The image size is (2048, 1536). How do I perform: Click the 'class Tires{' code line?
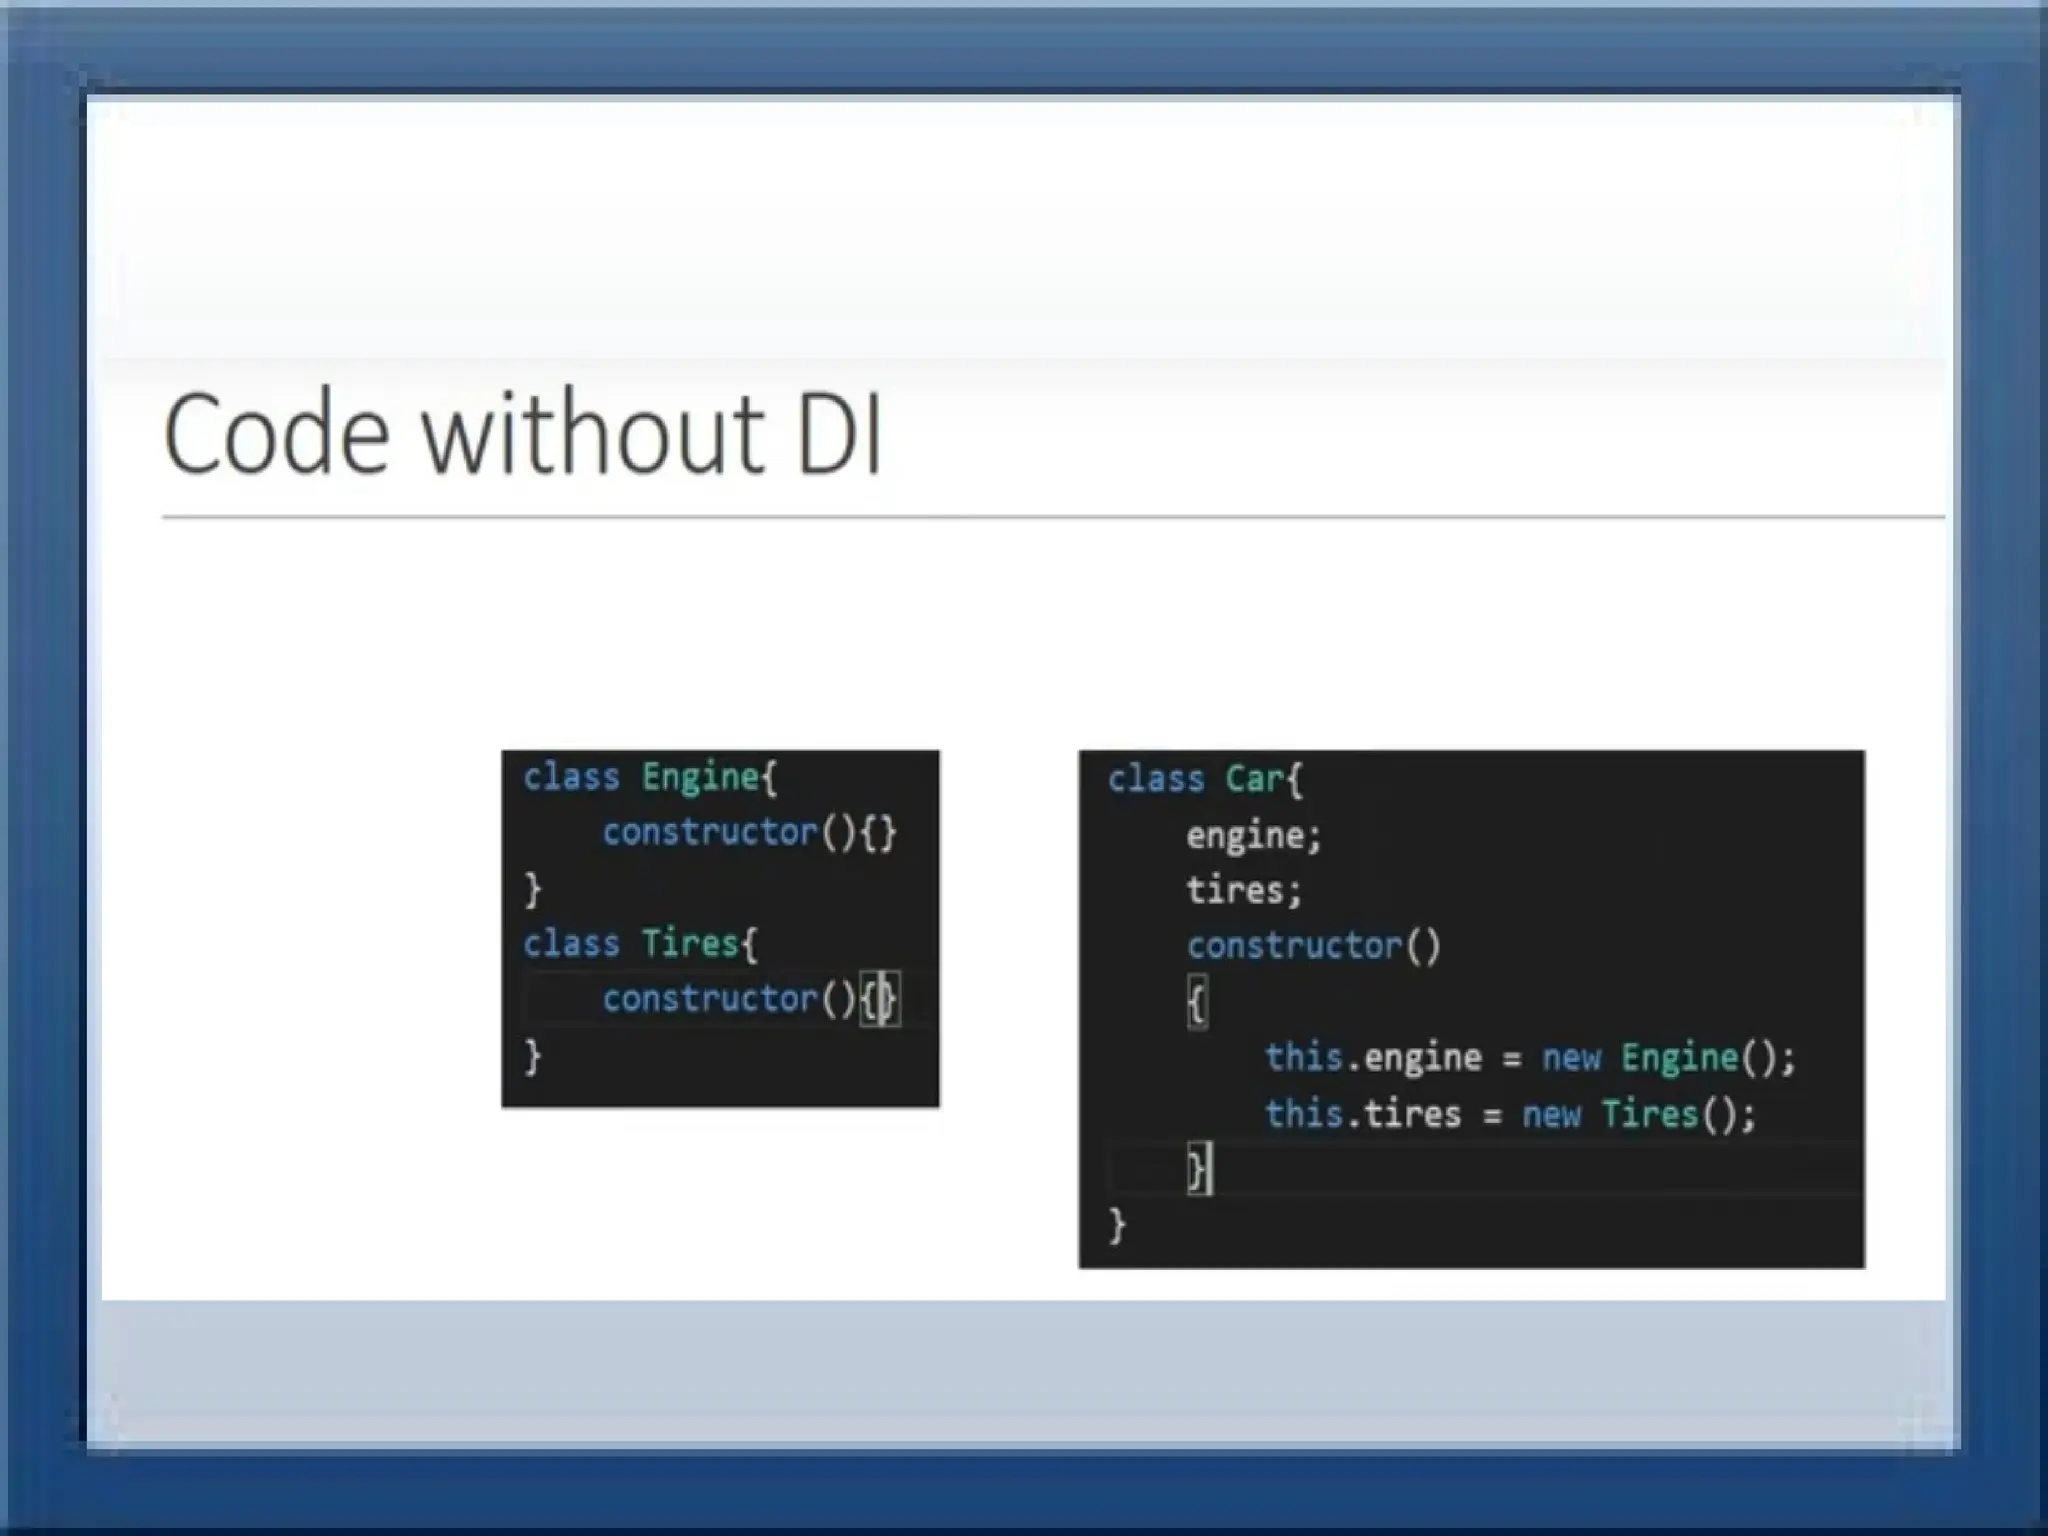pyautogui.click(x=640, y=943)
